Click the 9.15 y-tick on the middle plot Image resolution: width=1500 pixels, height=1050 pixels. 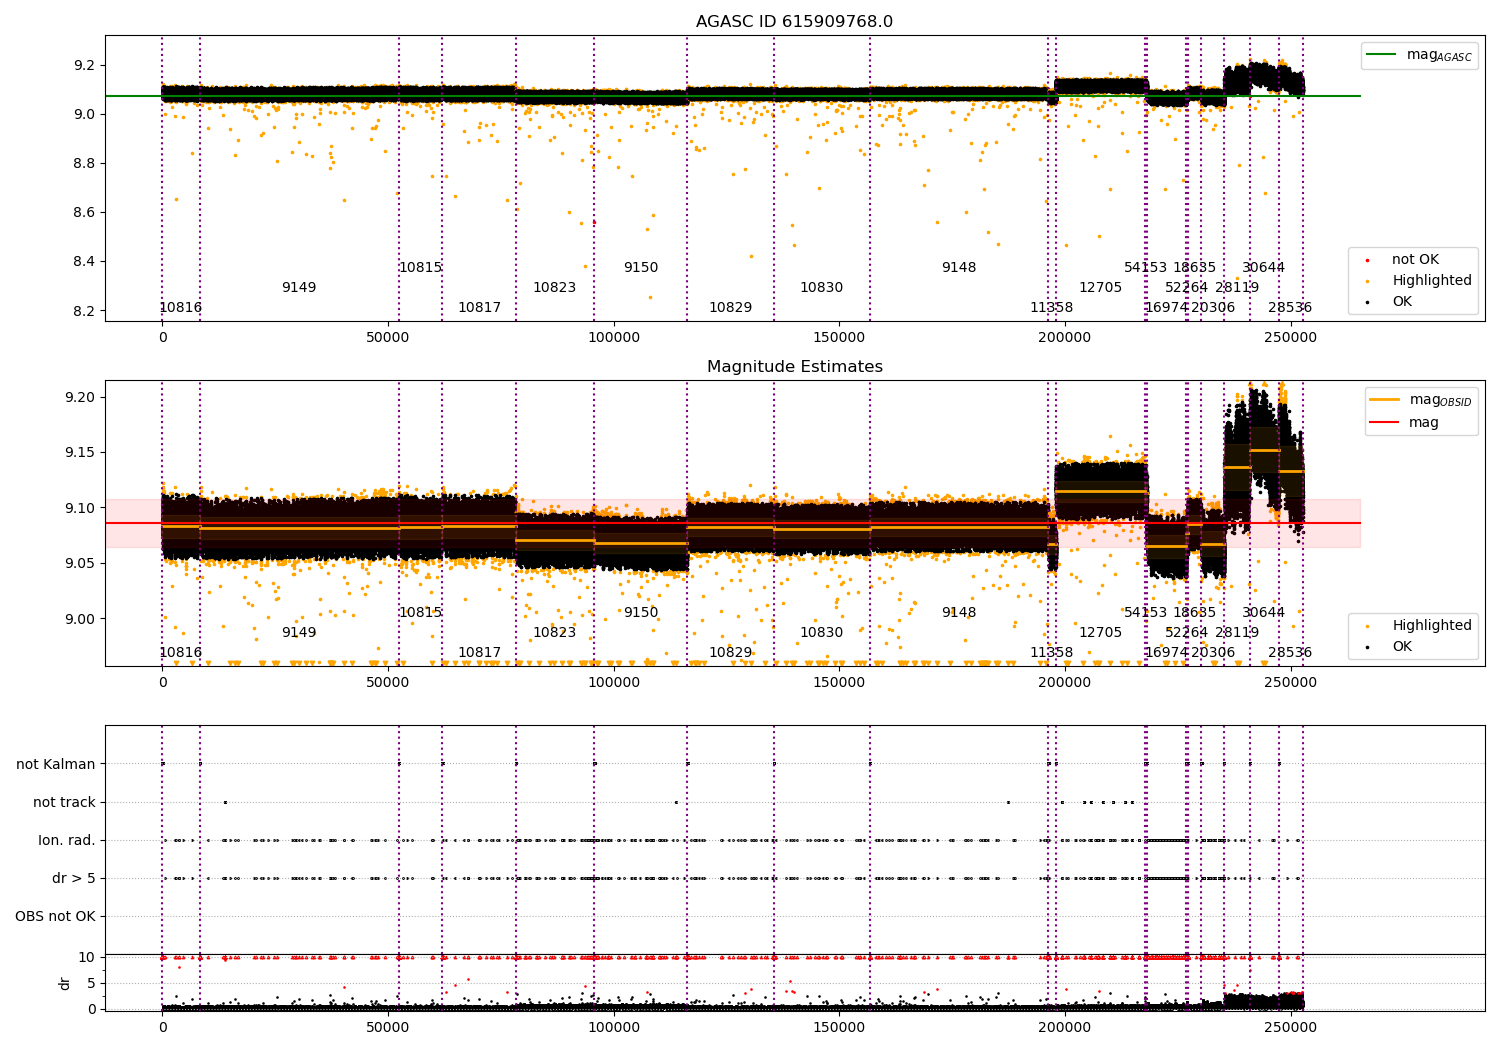point(80,453)
